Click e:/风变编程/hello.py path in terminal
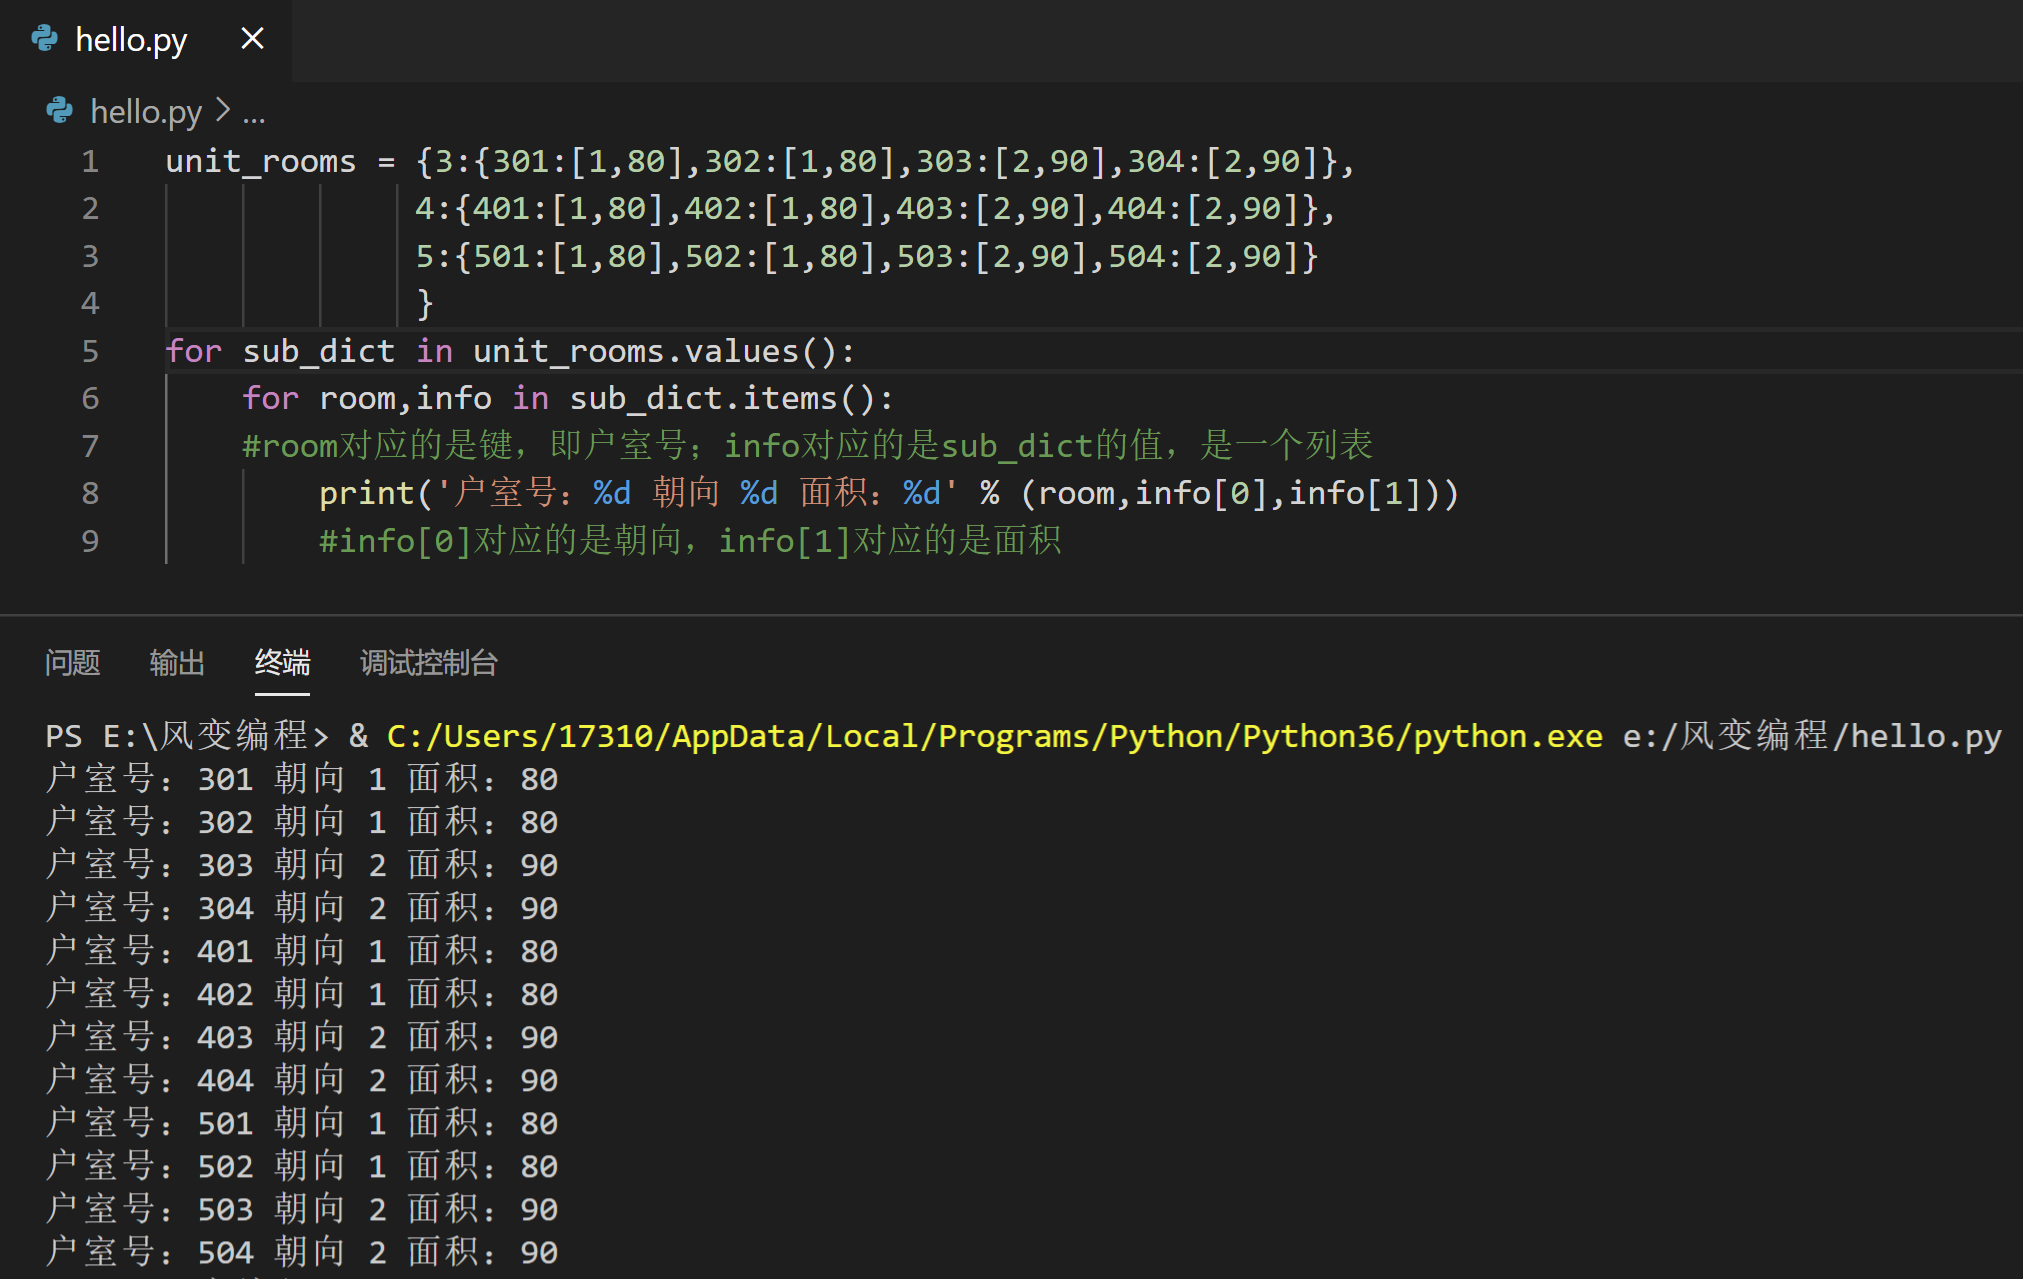Image resolution: width=2023 pixels, height=1279 pixels. (1812, 737)
